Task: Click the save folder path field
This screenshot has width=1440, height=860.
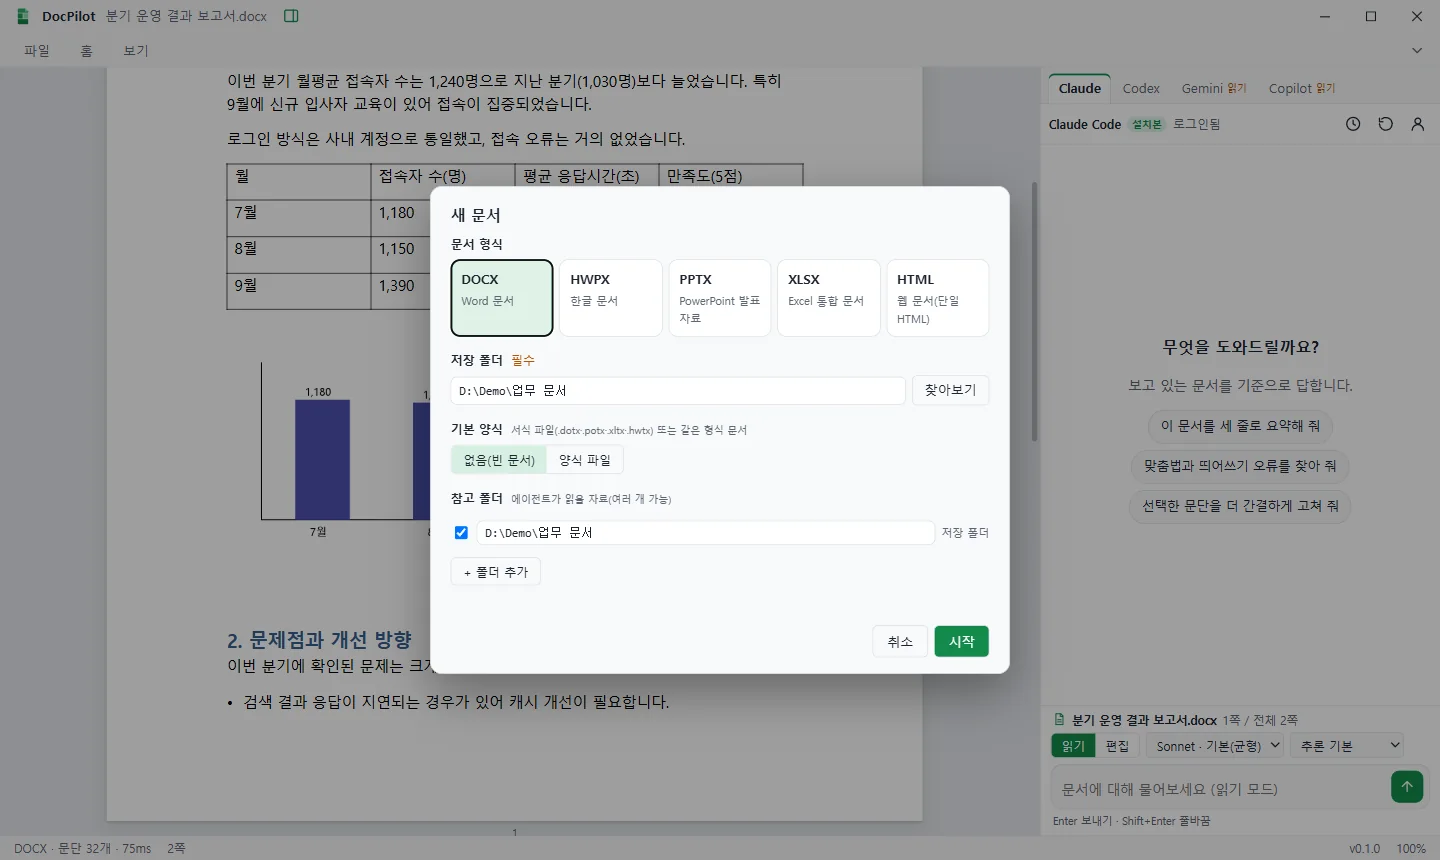Action: click(x=678, y=390)
